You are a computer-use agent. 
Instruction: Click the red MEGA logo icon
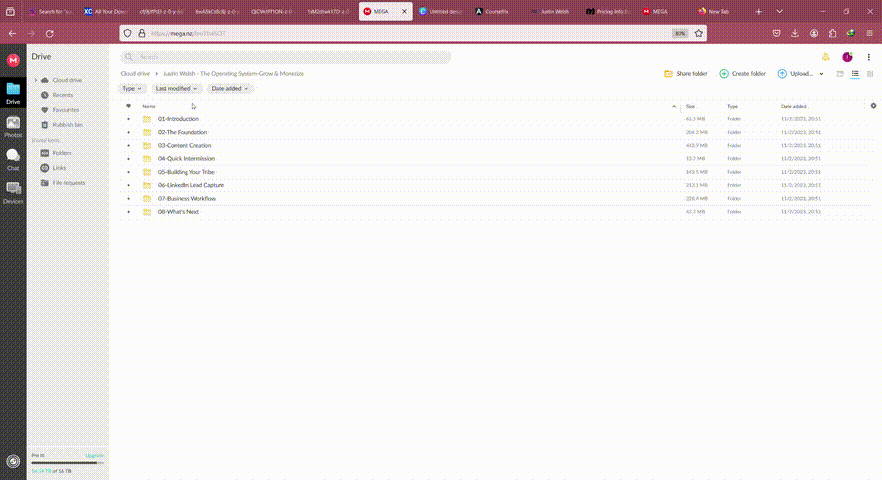[x=13, y=60]
